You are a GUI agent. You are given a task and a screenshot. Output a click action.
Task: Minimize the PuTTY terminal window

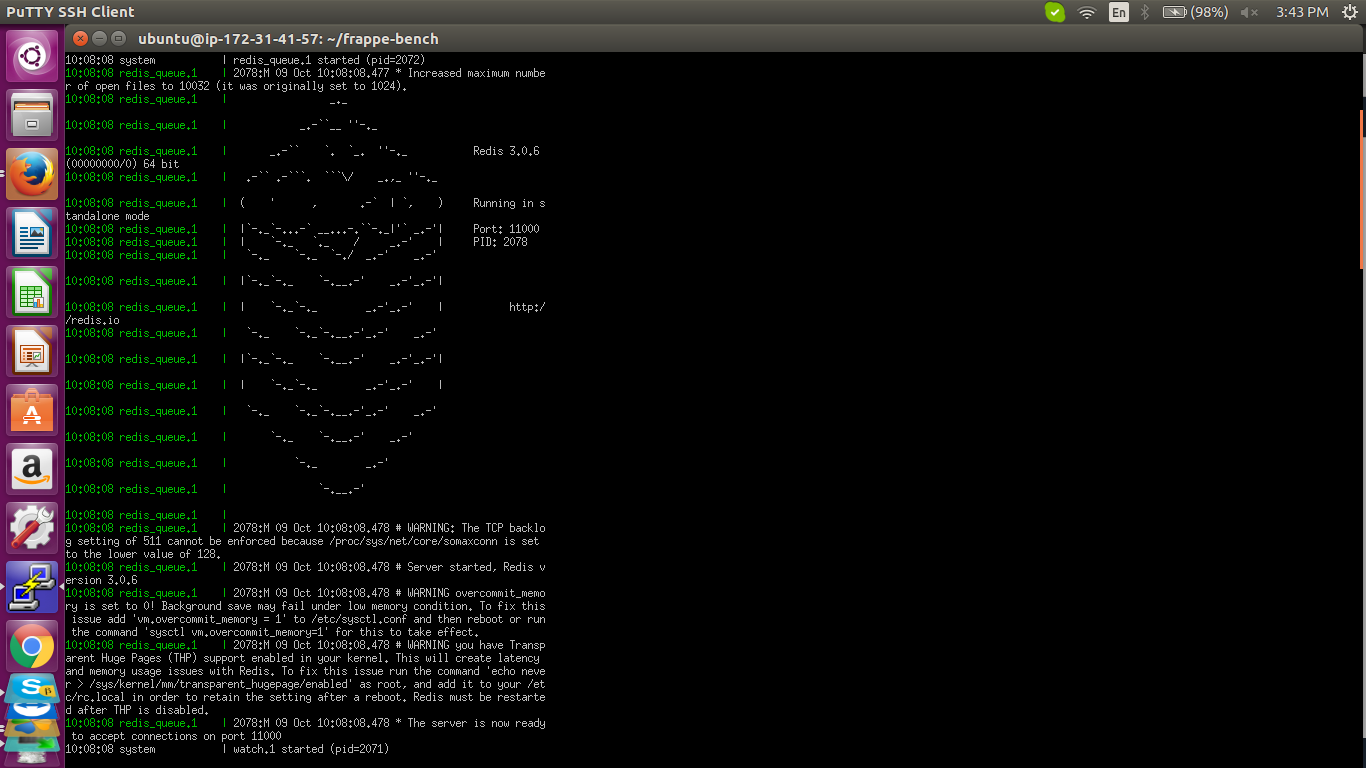[x=99, y=38]
